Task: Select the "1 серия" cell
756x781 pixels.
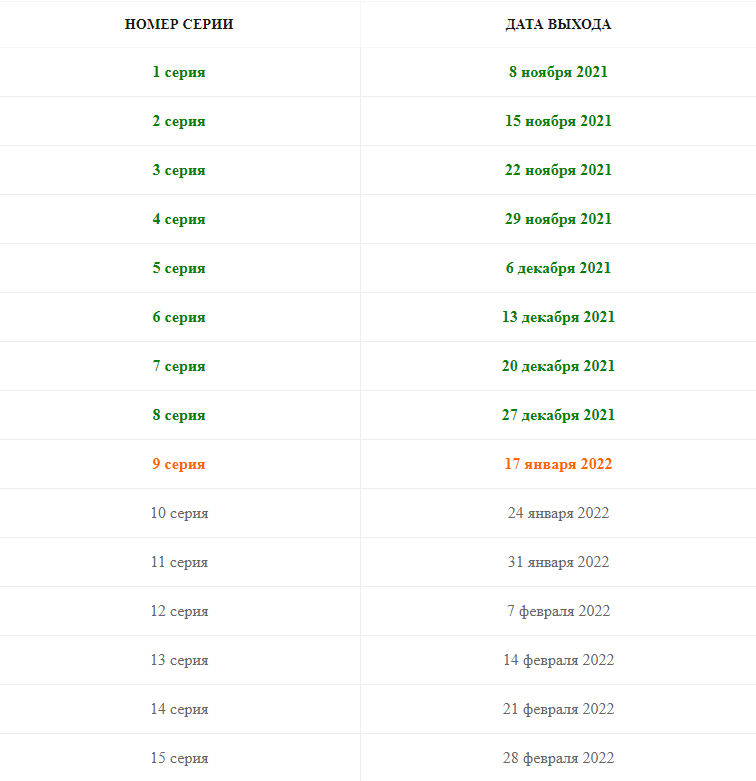Action: pyautogui.click(x=179, y=72)
